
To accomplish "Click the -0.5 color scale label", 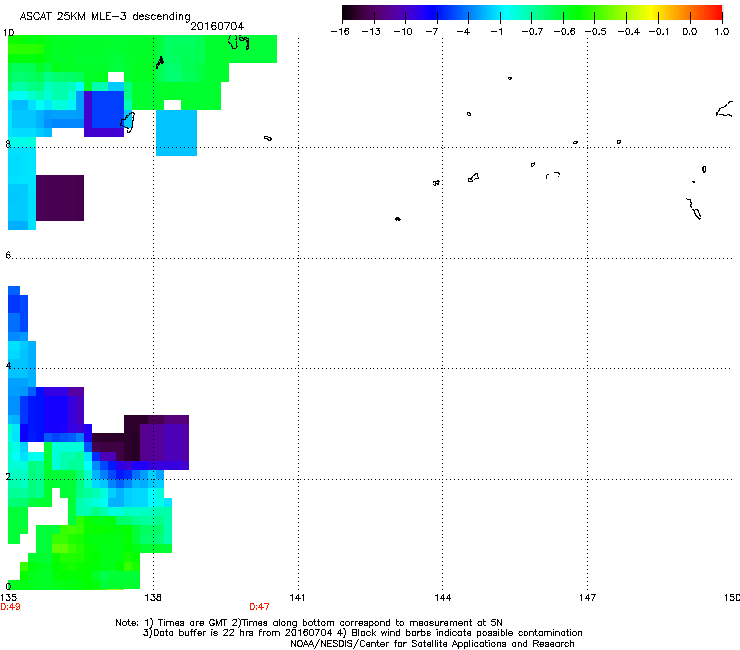I will [596, 32].
